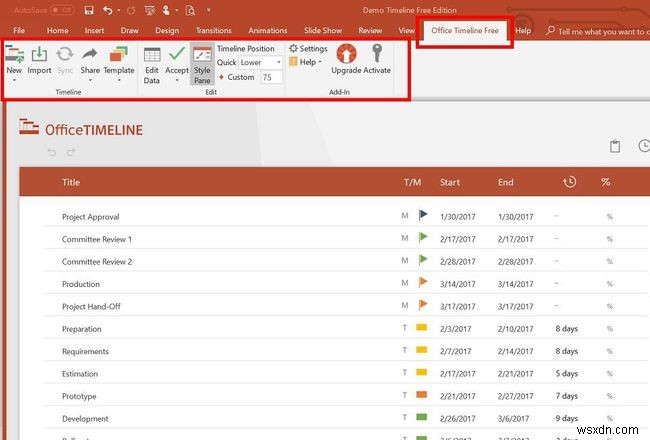Open the Quick position Lower dropdown
650x440 pixels.
point(261,63)
